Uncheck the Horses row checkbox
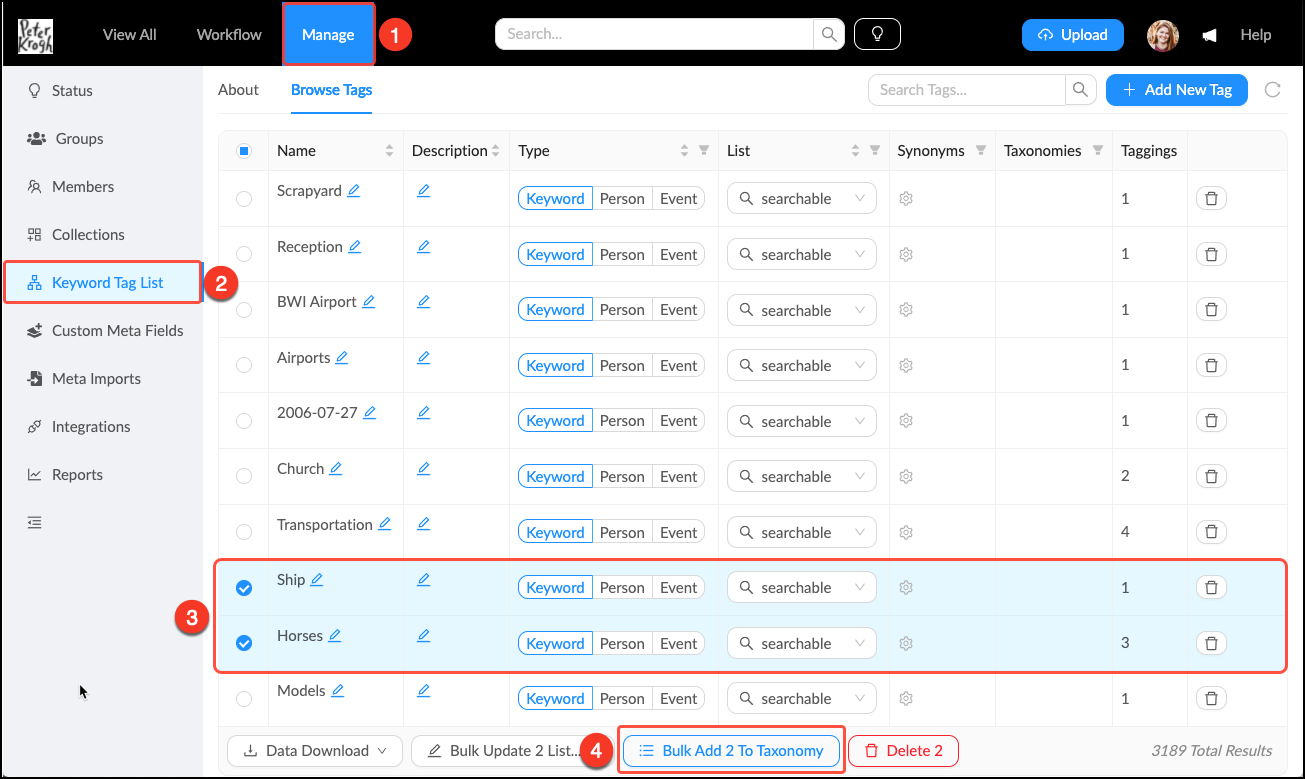Screen dimensions: 1305x779 [244, 643]
